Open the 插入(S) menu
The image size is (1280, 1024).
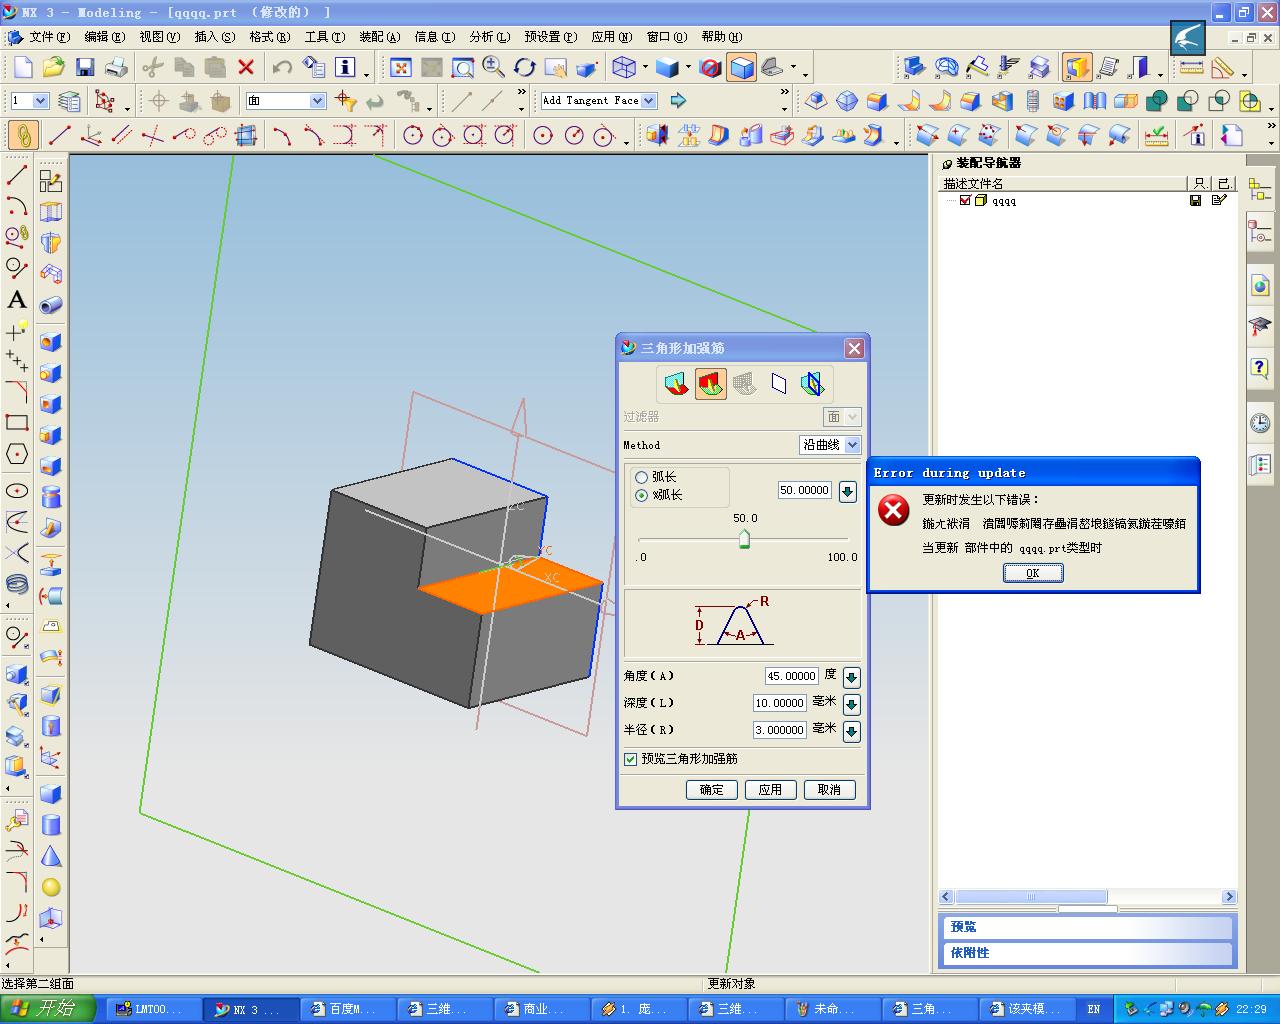point(214,37)
